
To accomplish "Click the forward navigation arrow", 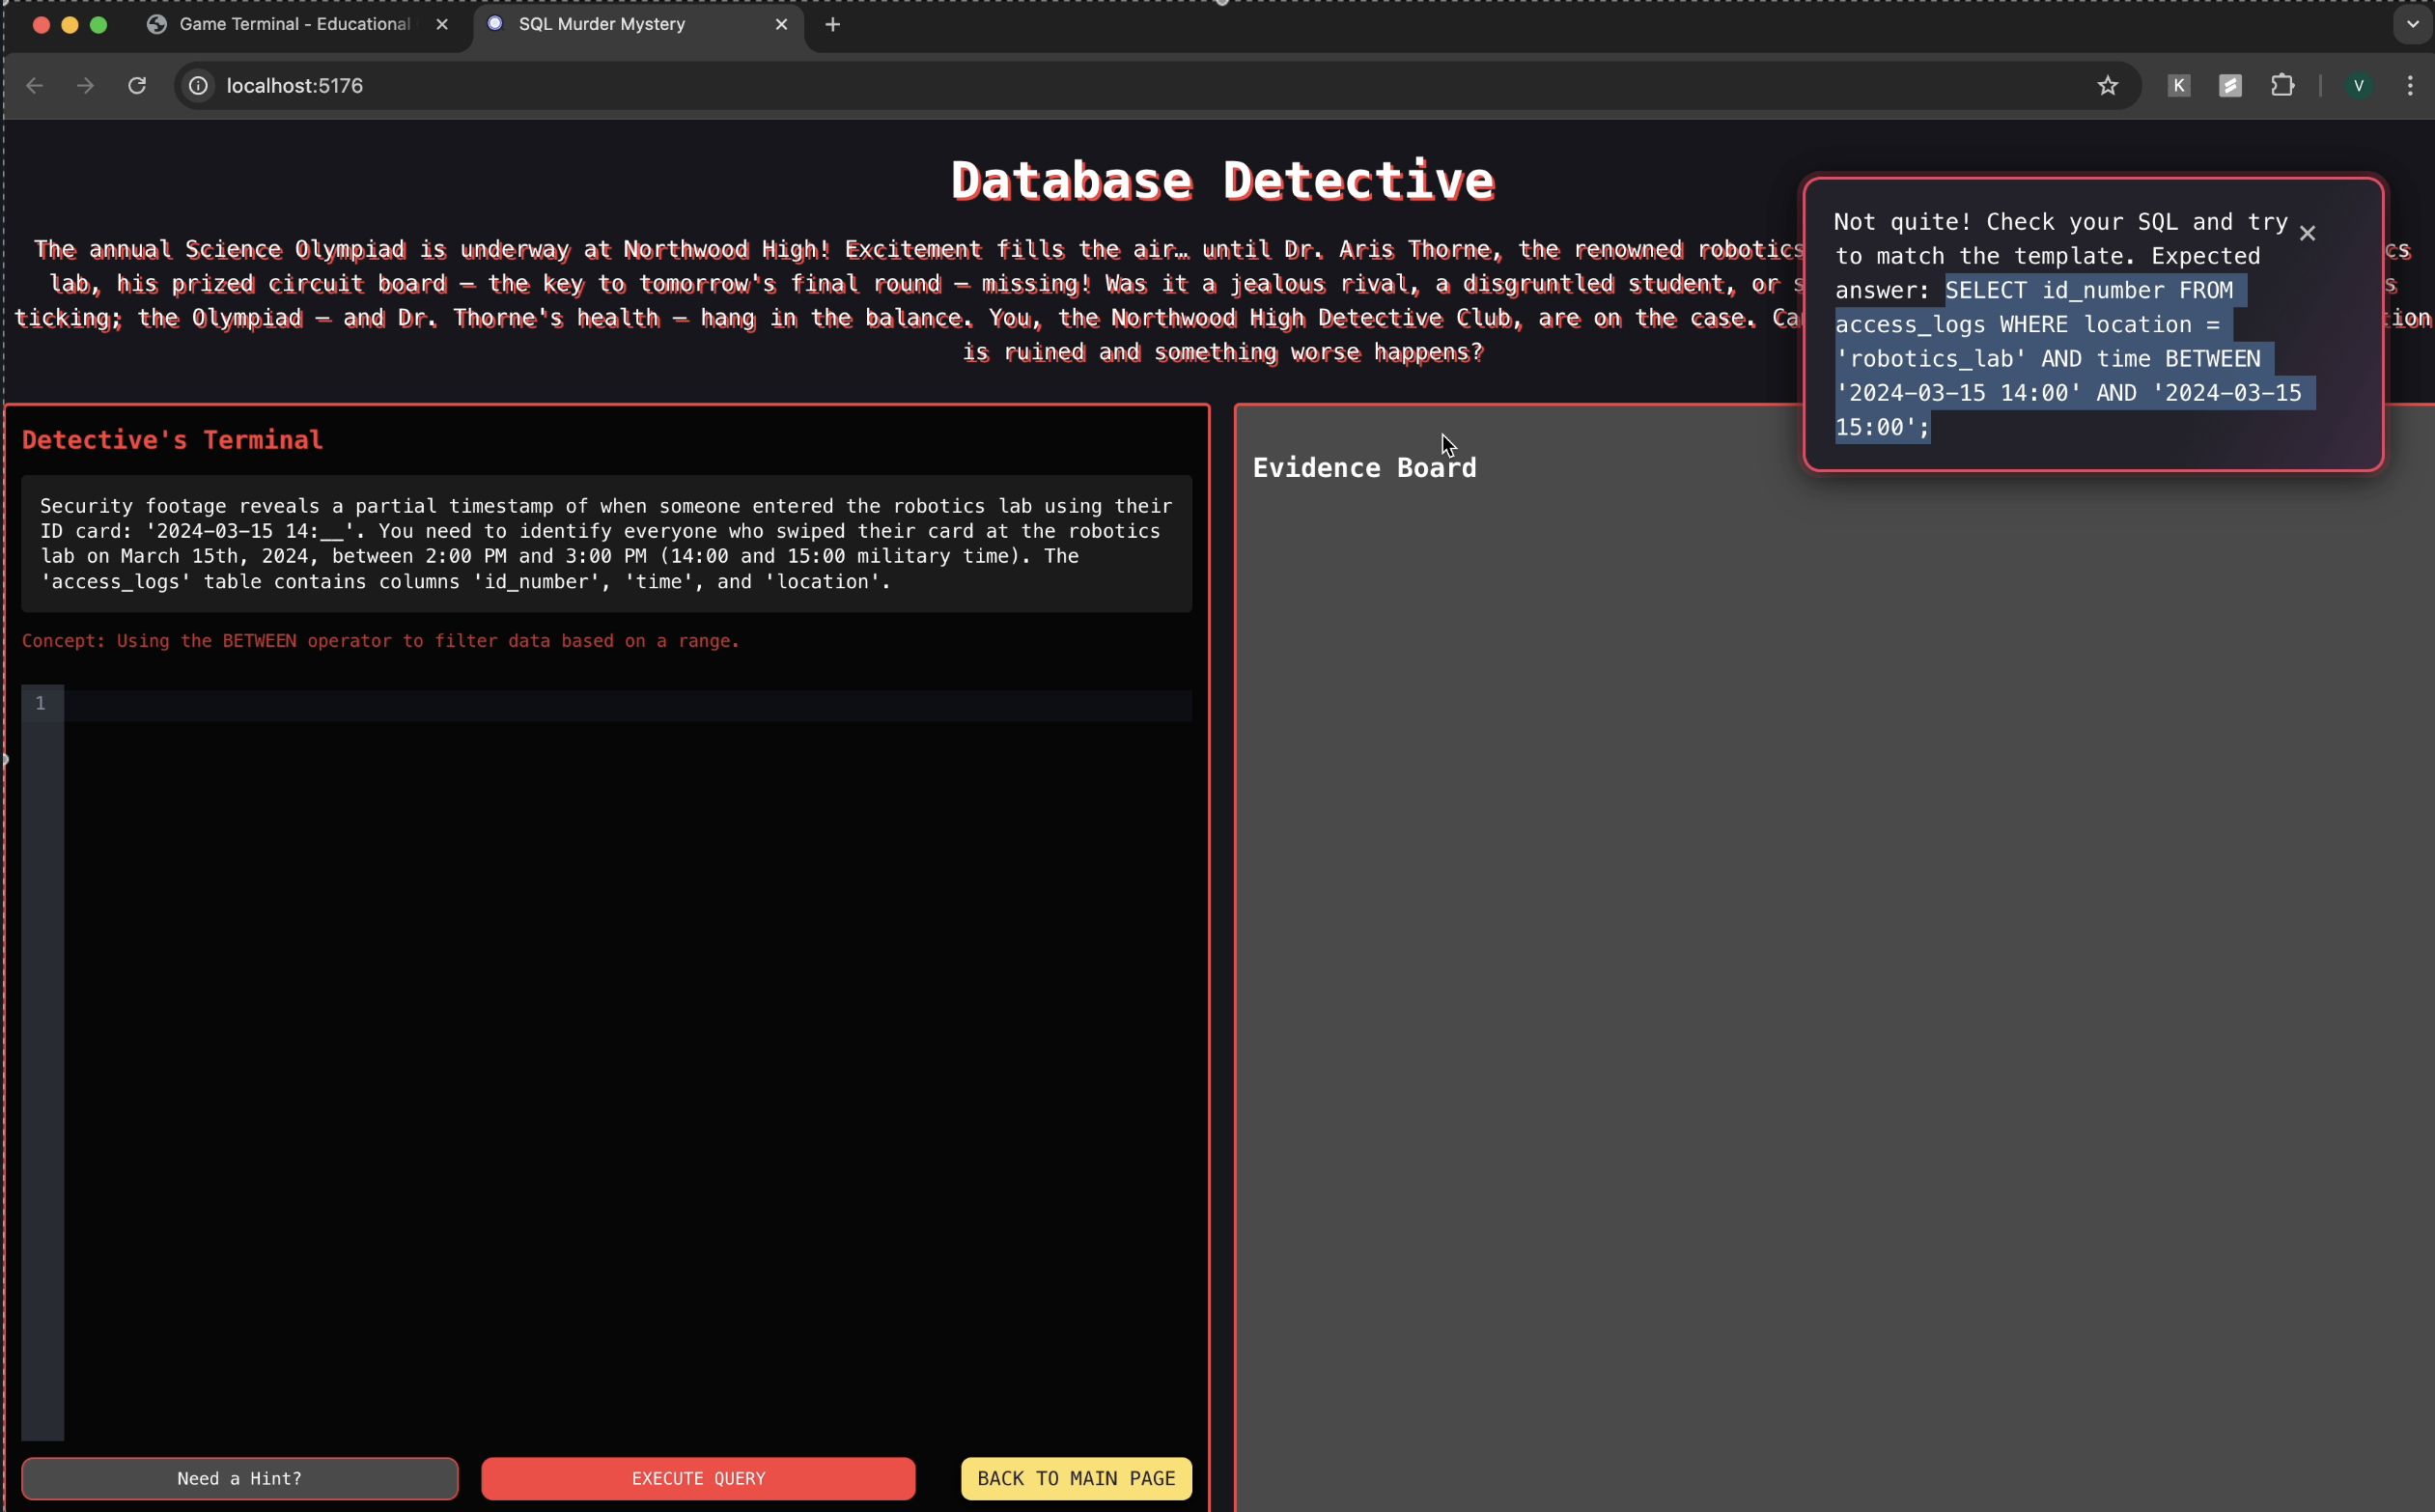I will click(86, 86).
